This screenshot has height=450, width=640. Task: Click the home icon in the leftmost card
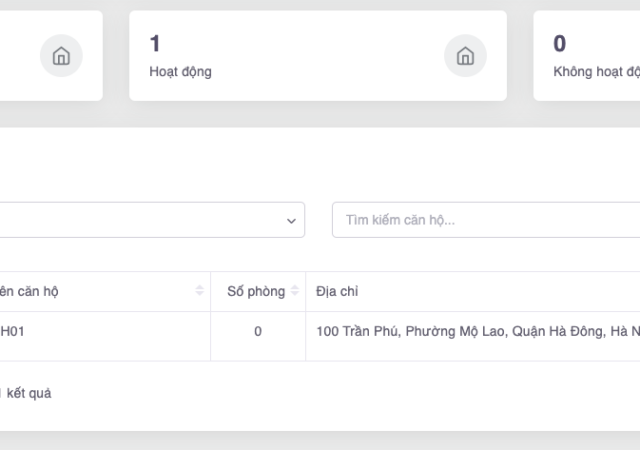pos(61,56)
